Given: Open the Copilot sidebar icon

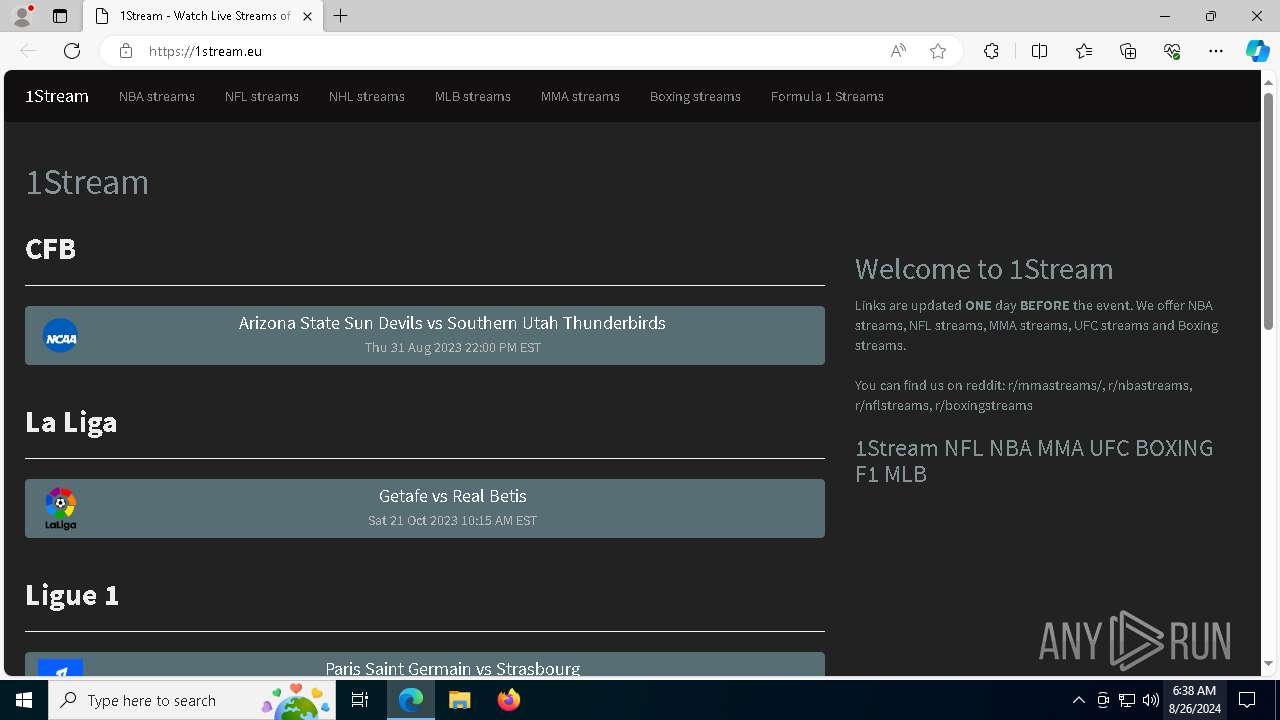Looking at the screenshot, I should click(x=1257, y=51).
